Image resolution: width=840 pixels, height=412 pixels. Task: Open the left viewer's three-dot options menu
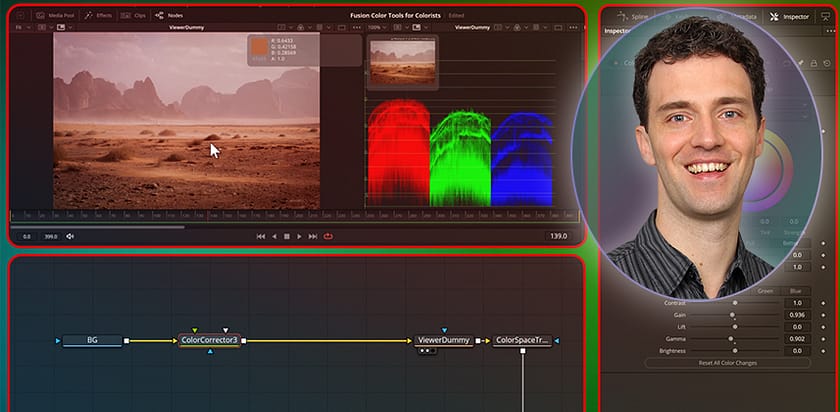357,27
